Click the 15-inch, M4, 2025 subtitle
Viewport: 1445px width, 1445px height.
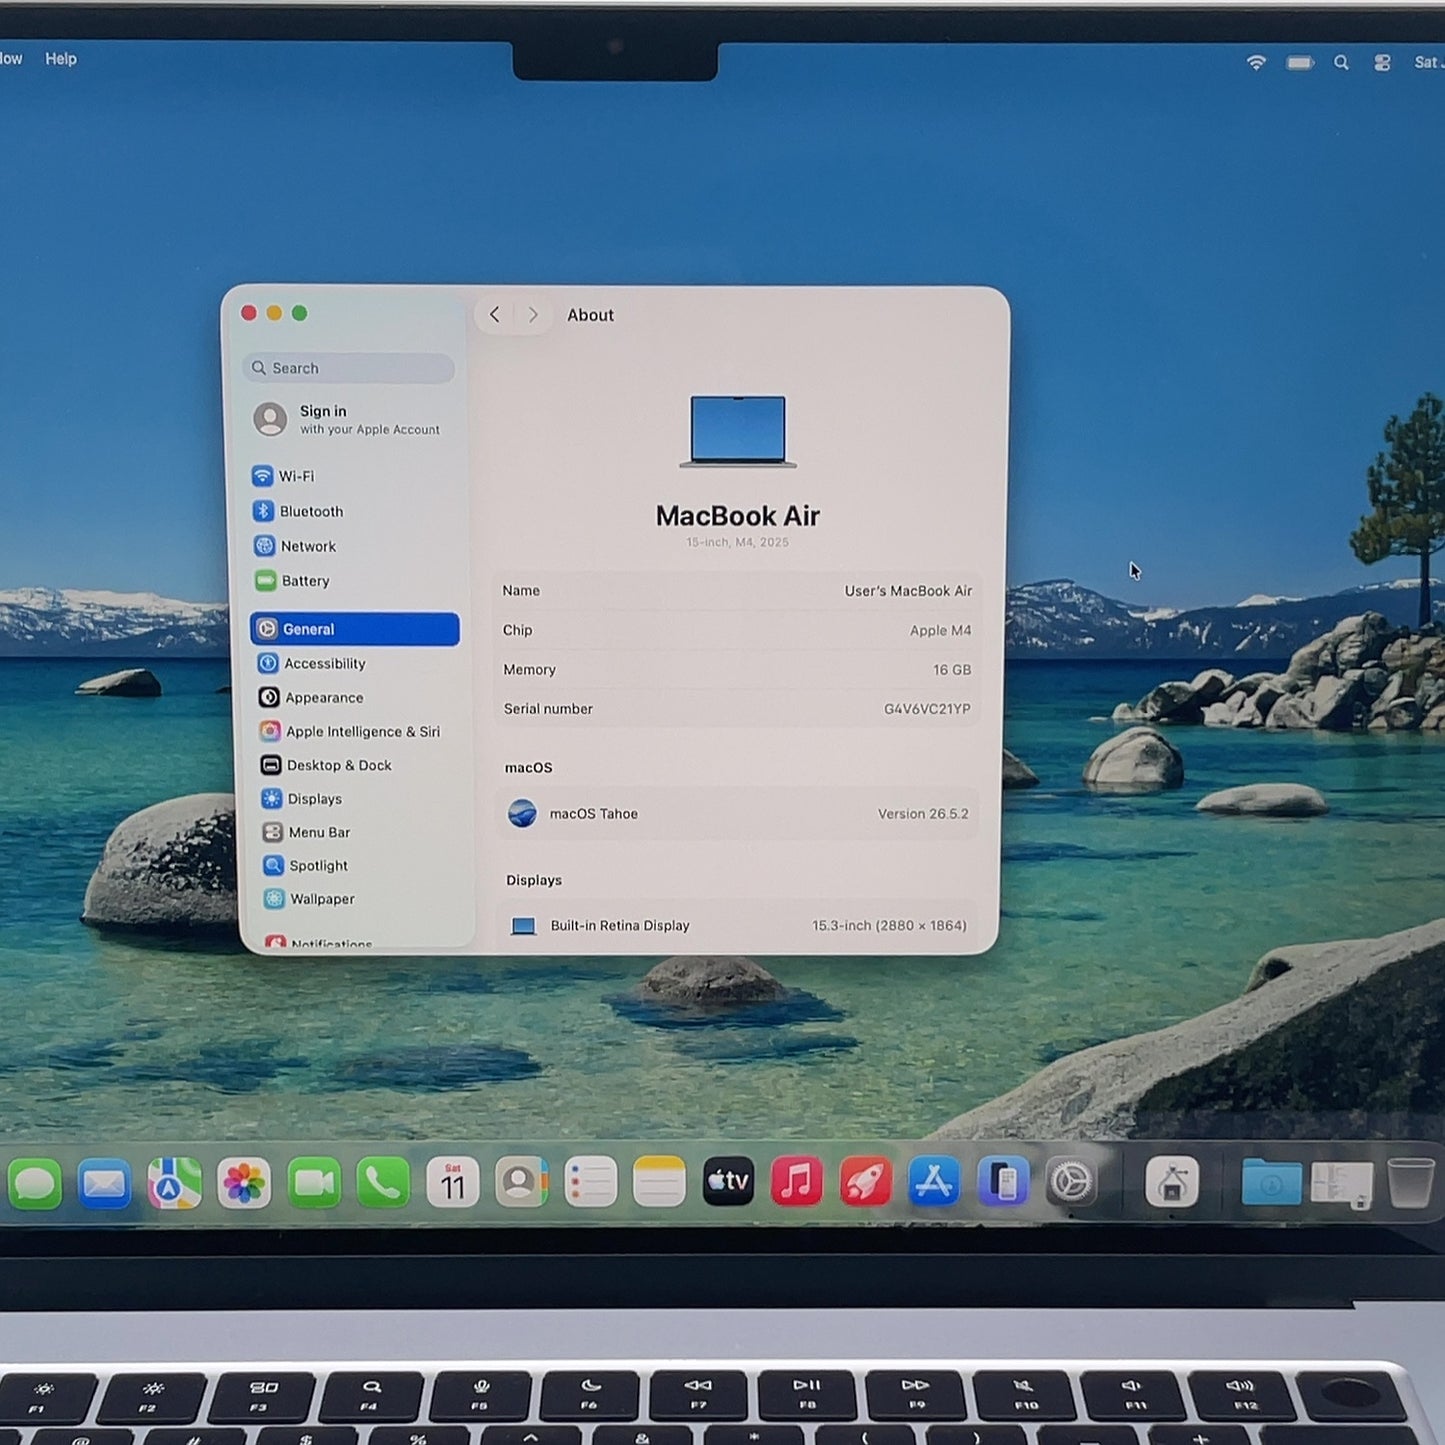[x=737, y=542]
